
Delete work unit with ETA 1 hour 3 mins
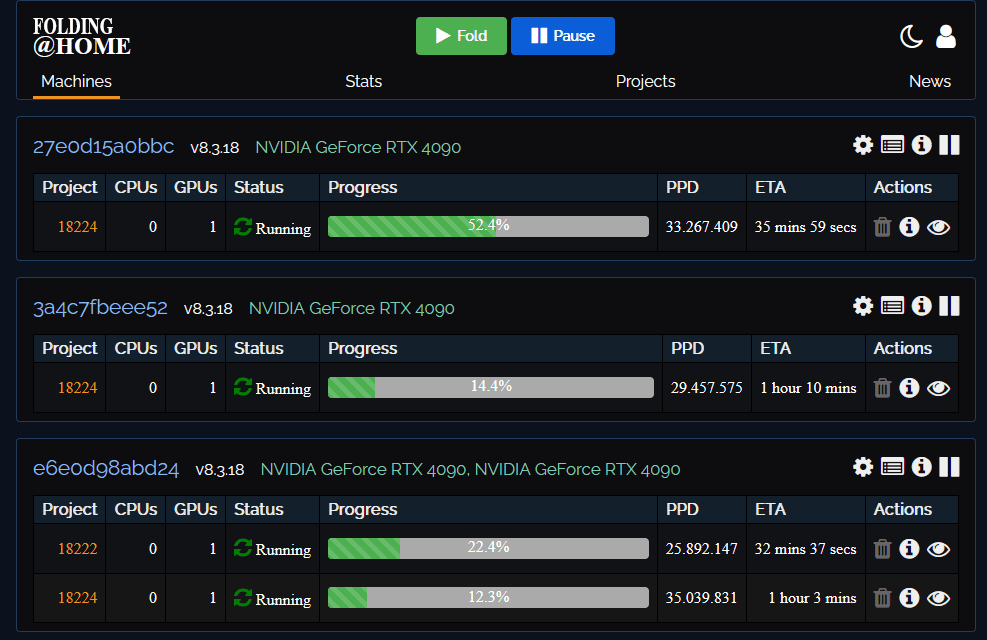[883, 598]
